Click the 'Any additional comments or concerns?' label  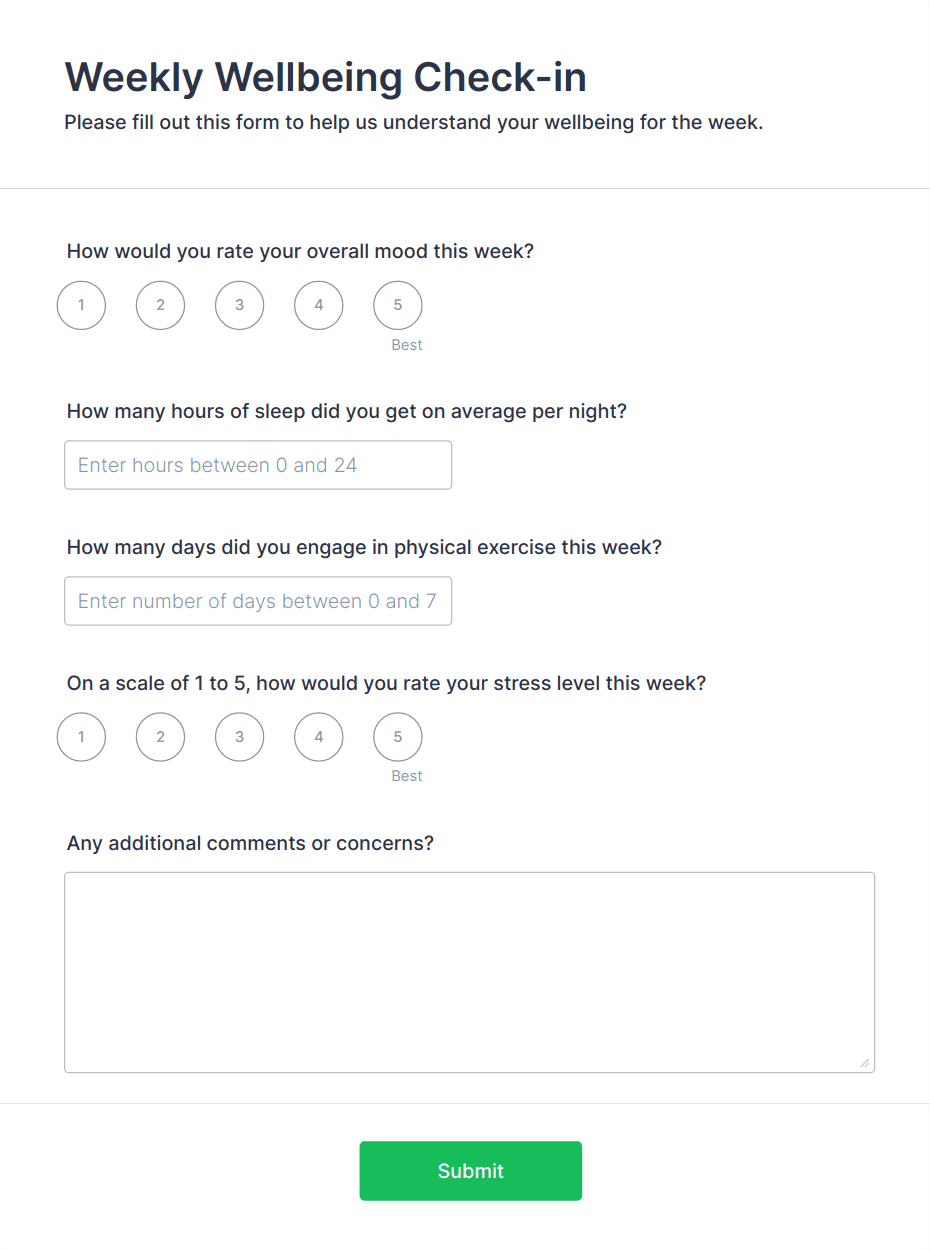(x=250, y=843)
